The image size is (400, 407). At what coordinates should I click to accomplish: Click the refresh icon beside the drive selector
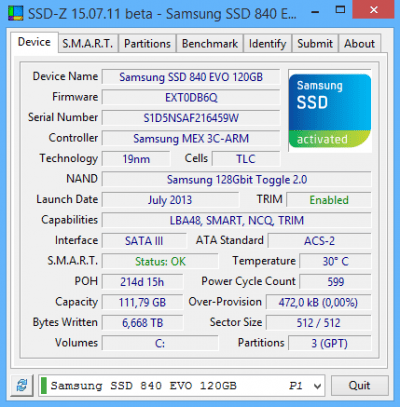[22, 386]
